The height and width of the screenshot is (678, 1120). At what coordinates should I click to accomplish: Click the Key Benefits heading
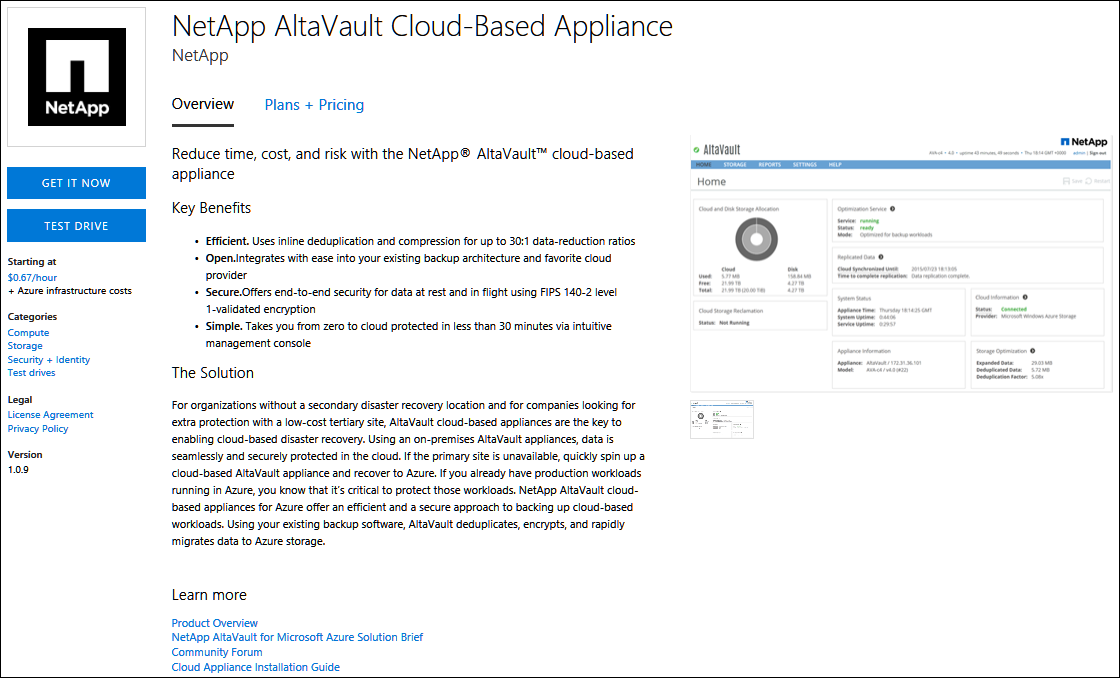point(211,208)
